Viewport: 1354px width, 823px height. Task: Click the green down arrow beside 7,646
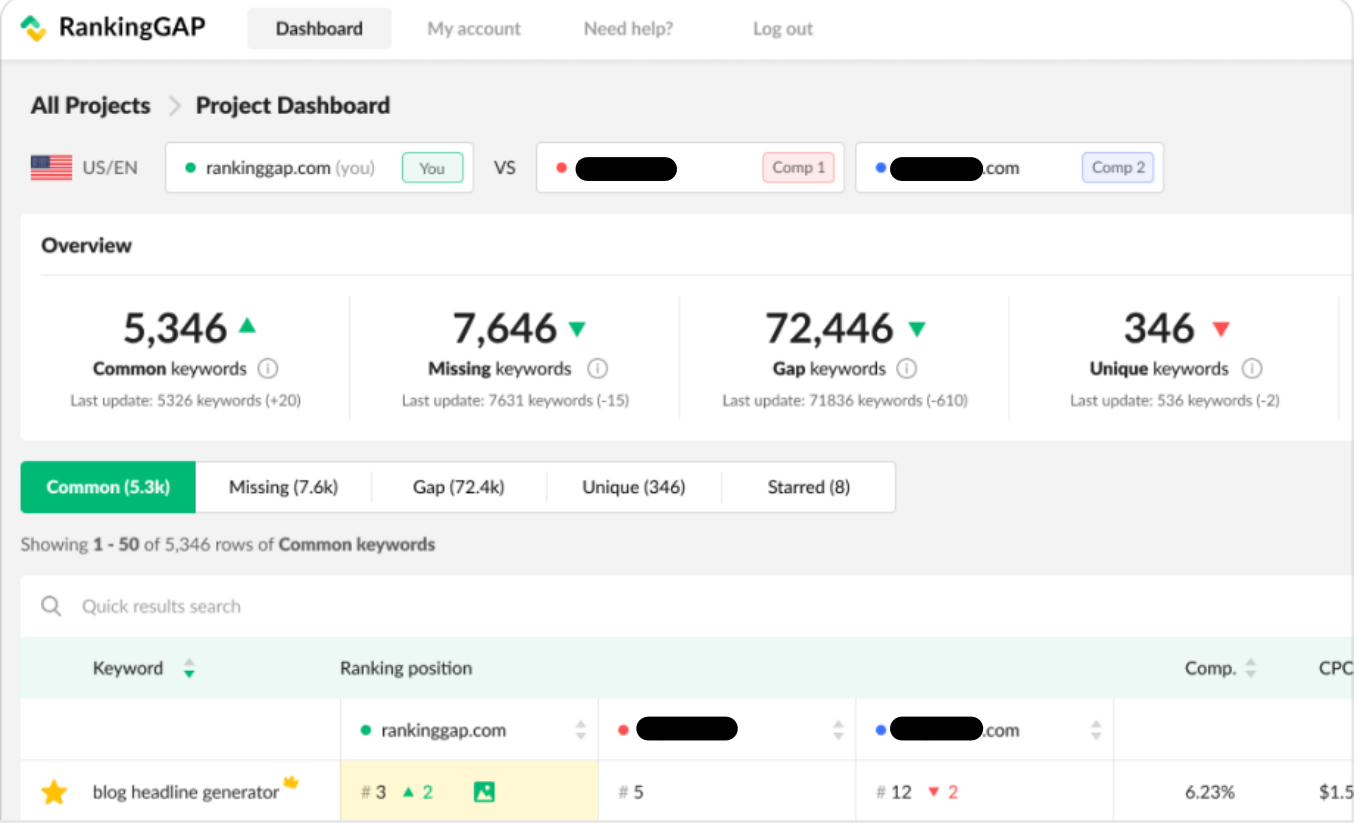pyautogui.click(x=577, y=328)
